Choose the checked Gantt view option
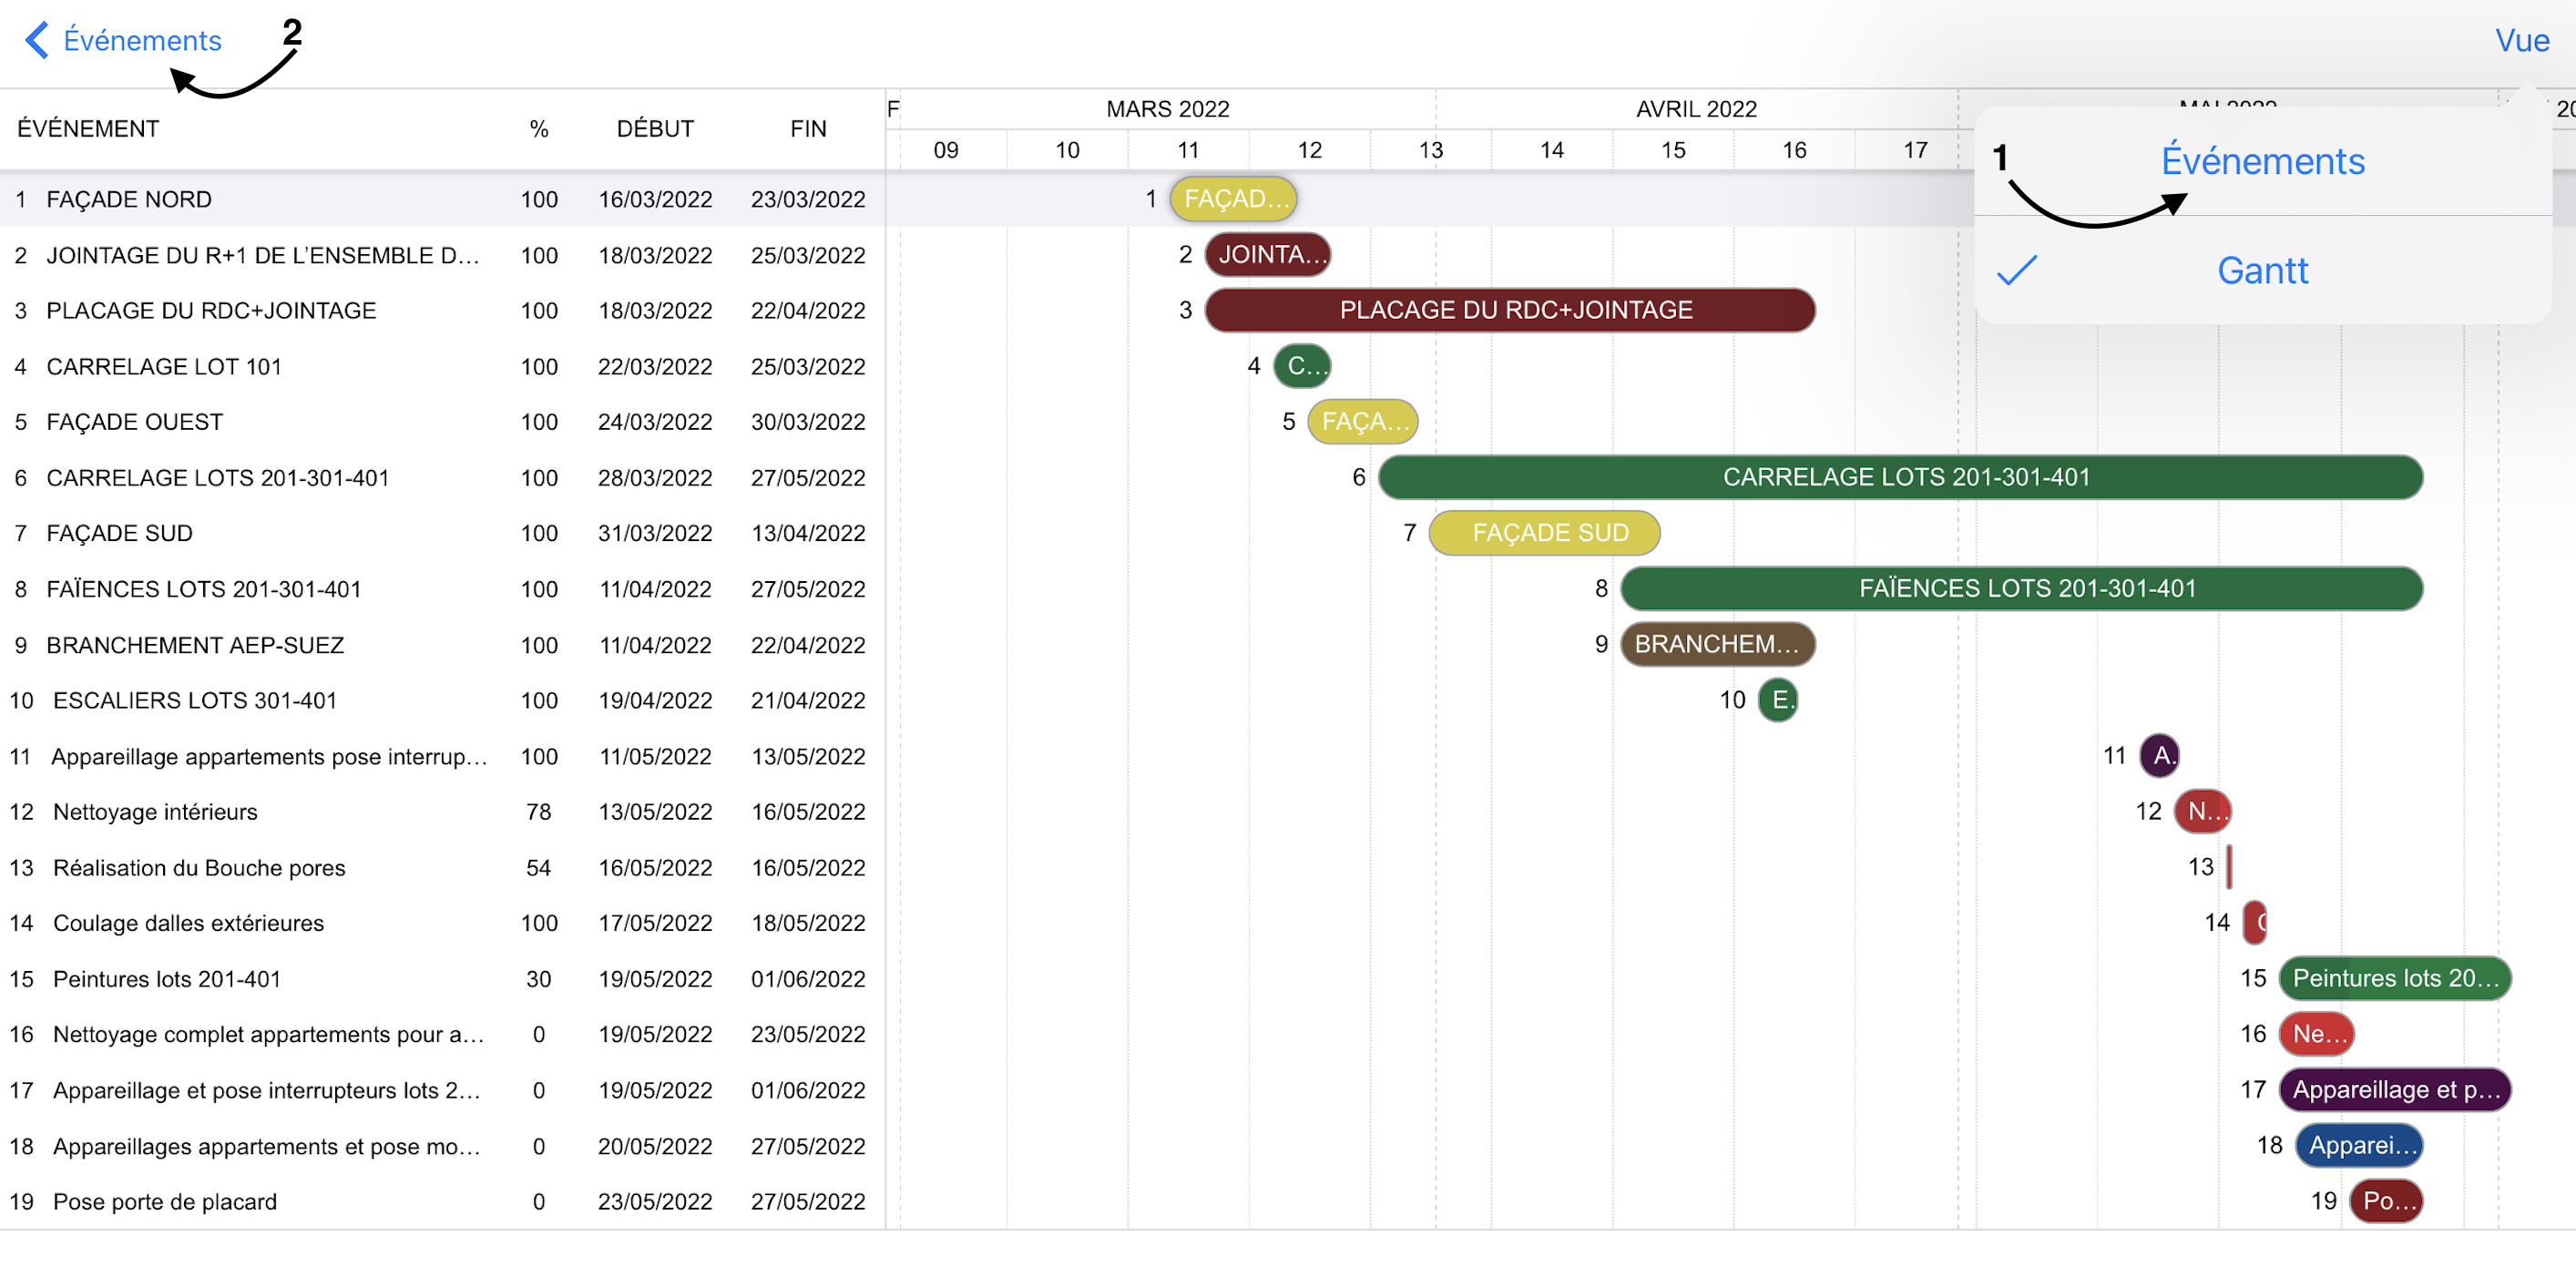The height and width of the screenshot is (1277, 2576). coord(2262,271)
